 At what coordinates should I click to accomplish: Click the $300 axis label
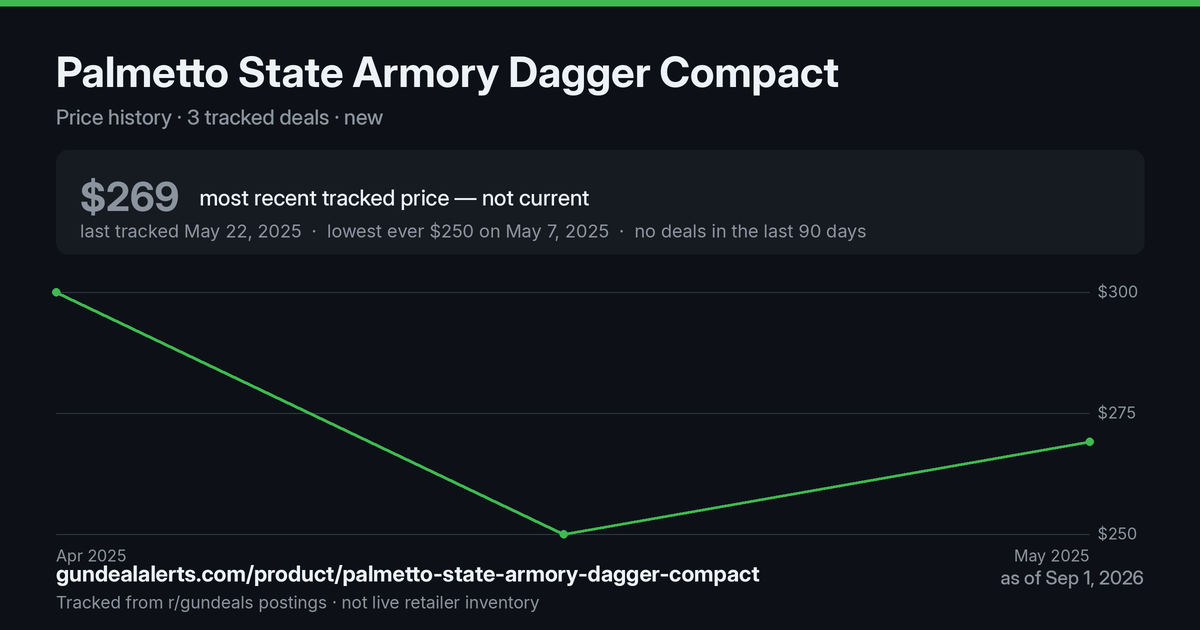click(1118, 292)
